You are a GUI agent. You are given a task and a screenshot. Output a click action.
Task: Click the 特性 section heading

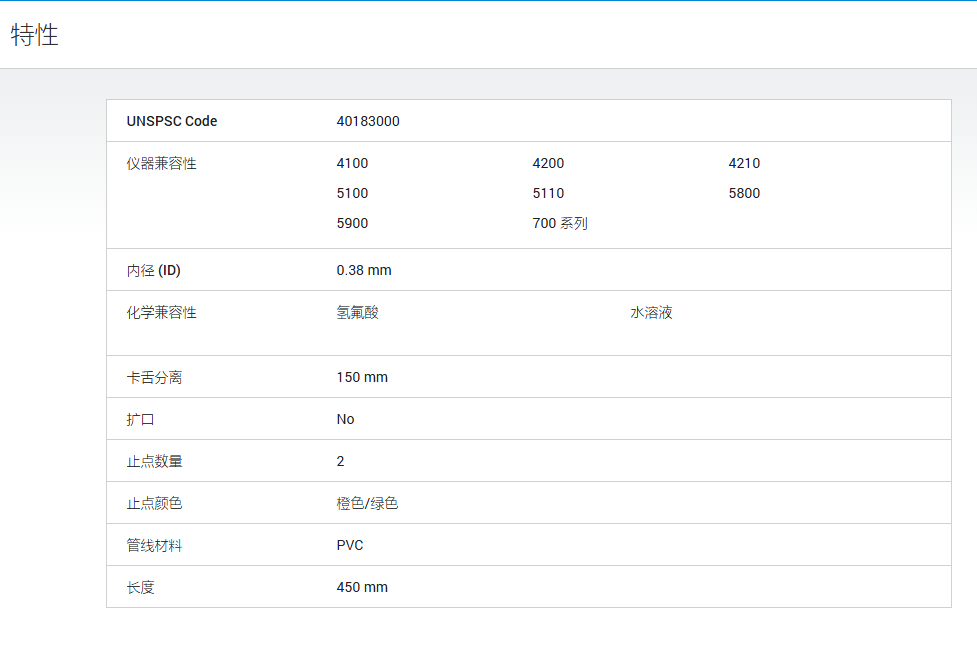34,35
